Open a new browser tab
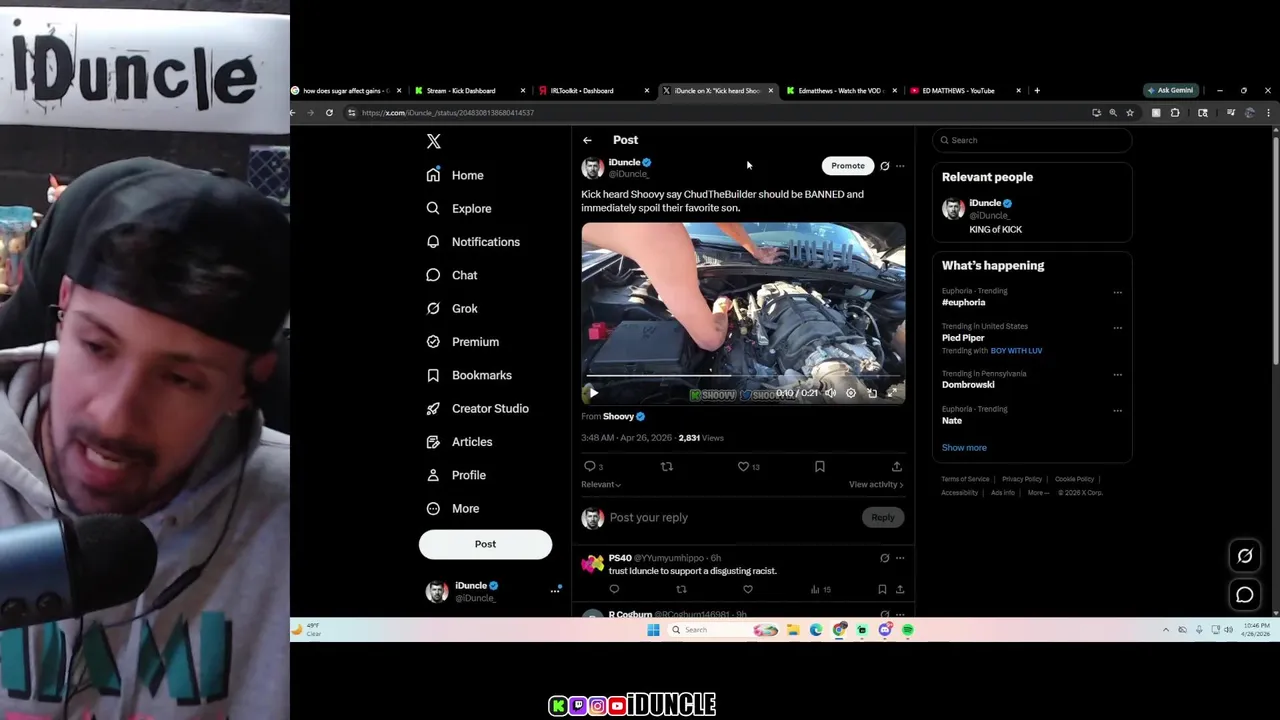This screenshot has width=1280, height=720. coord(1037,91)
